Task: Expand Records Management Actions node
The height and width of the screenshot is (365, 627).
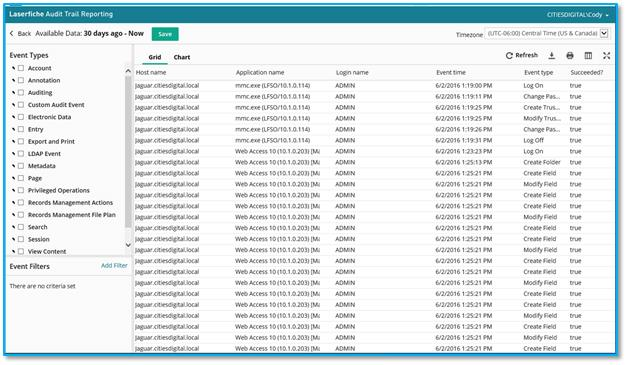Action: coord(13,203)
